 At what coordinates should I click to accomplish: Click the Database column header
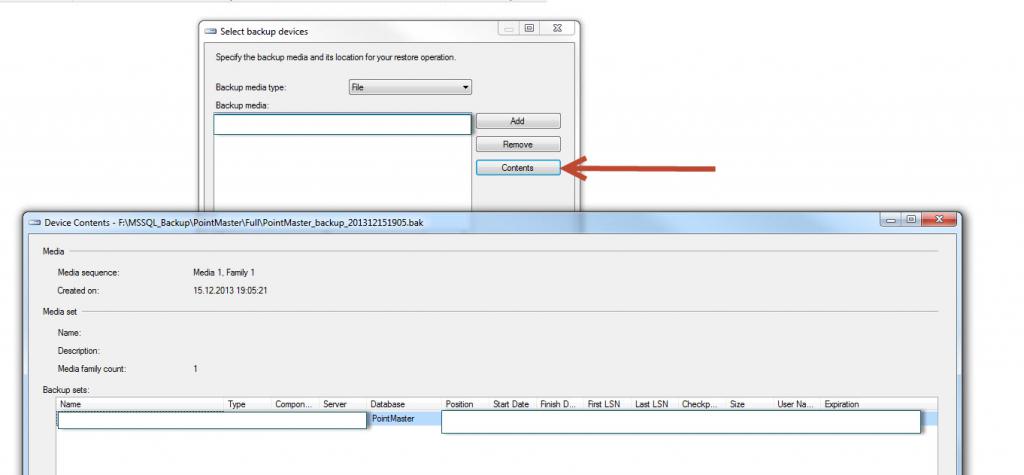(405, 404)
